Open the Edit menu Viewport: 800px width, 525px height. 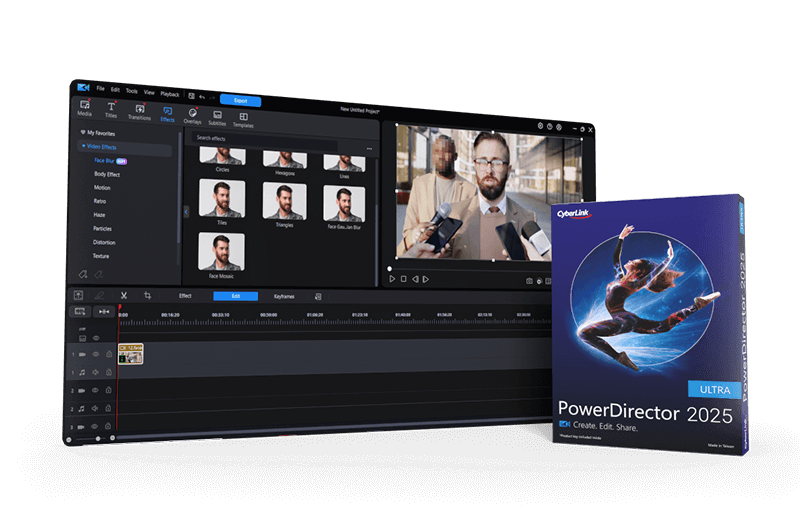(115, 90)
